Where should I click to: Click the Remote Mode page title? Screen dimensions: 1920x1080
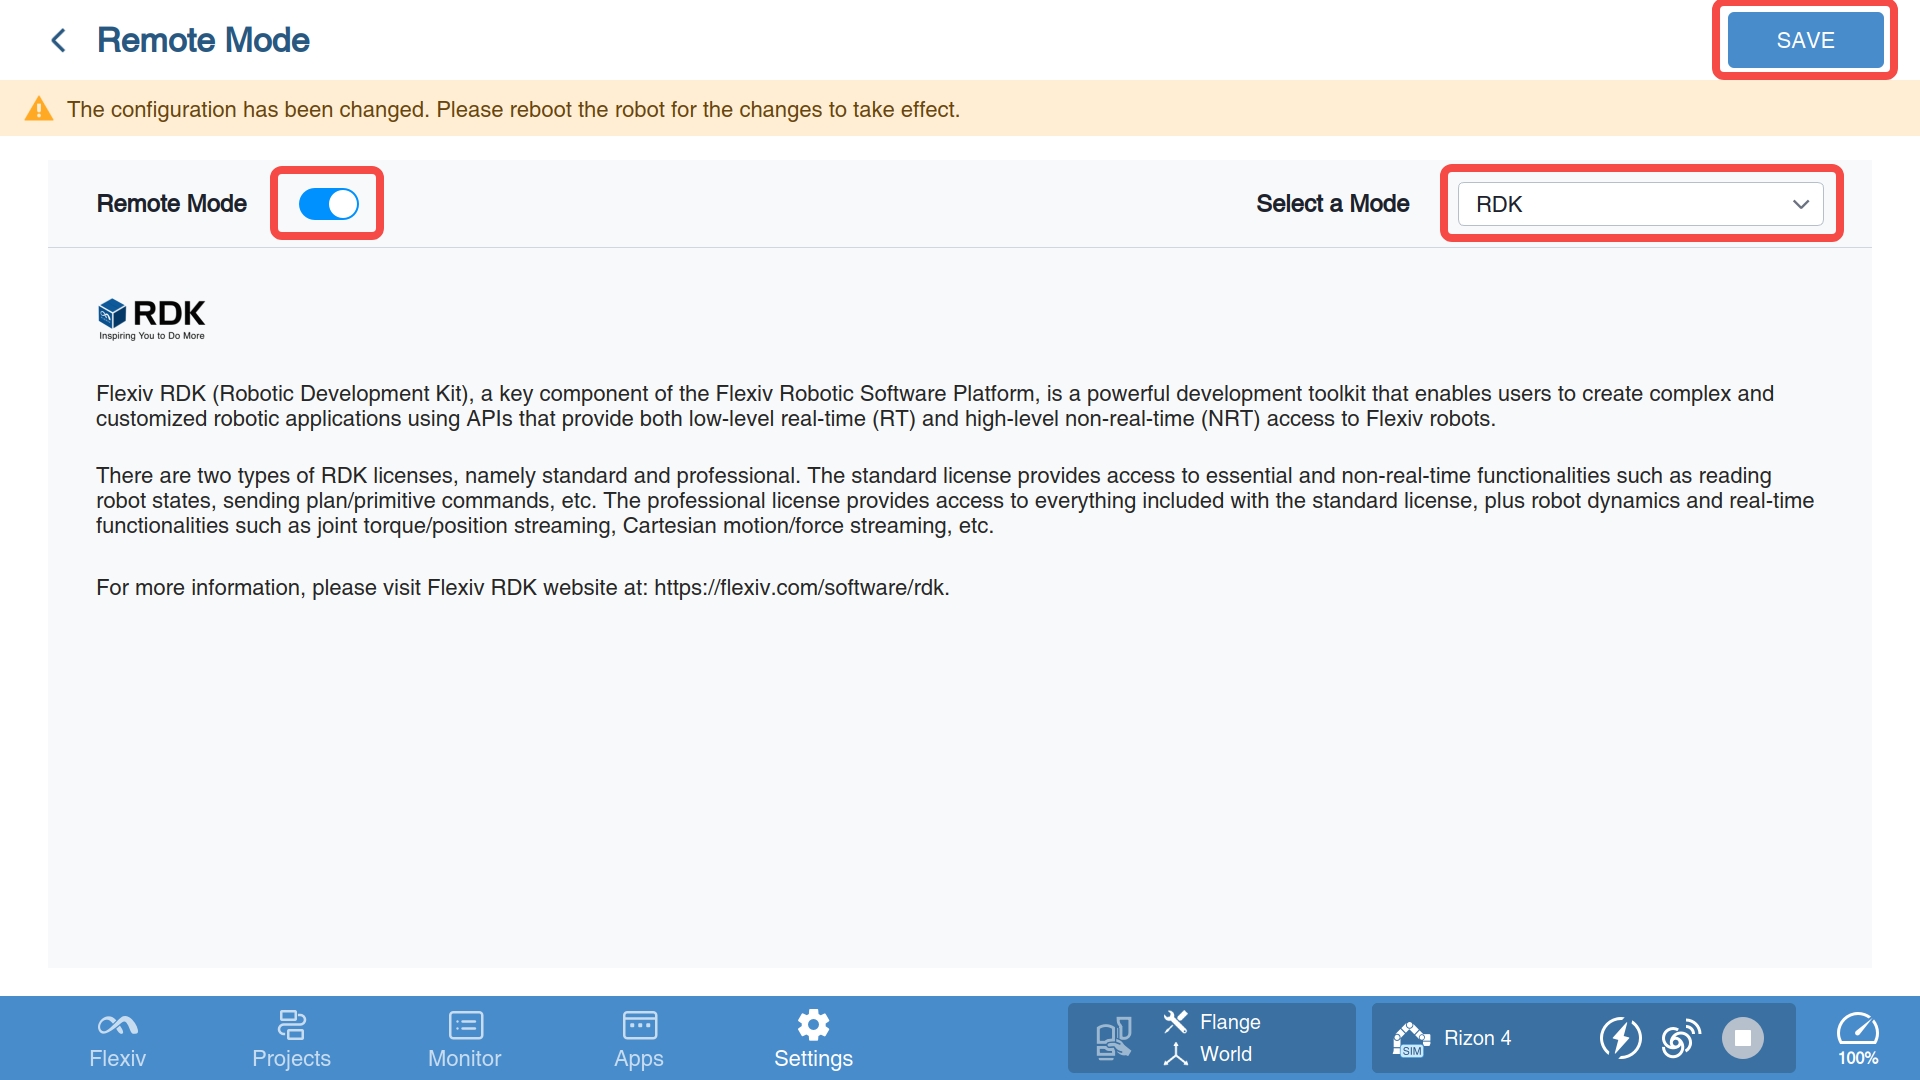pos(203,40)
